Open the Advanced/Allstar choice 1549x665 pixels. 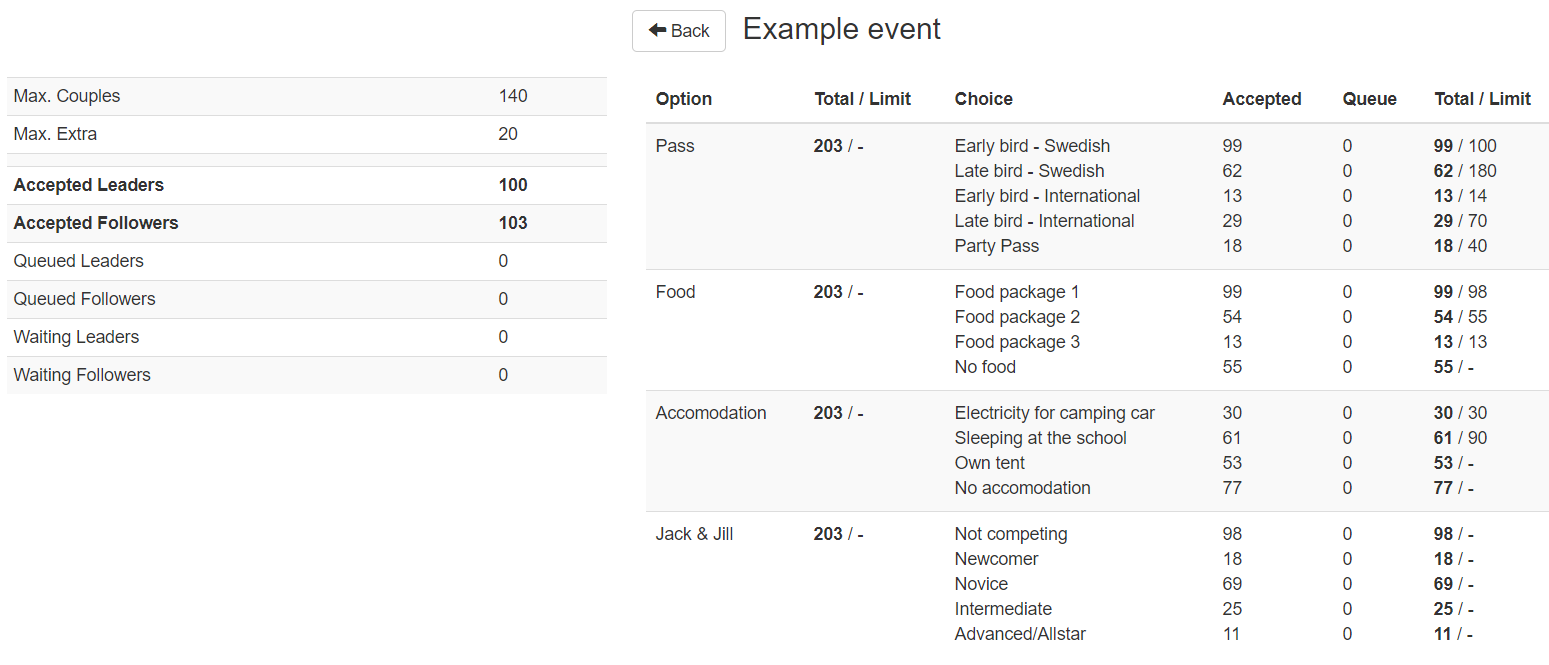click(1019, 634)
